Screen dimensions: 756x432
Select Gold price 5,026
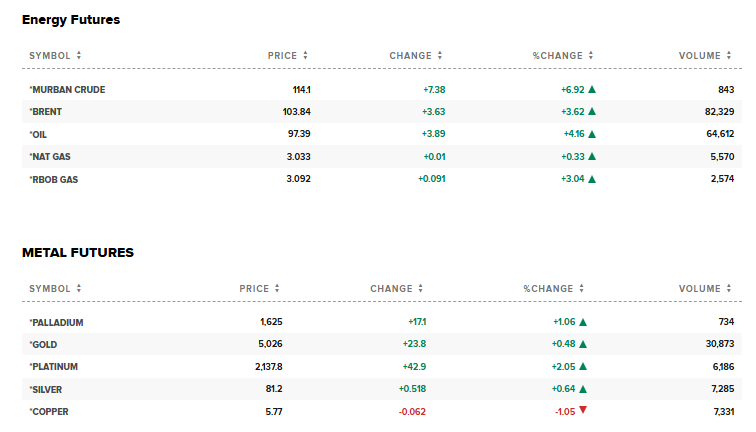click(x=270, y=344)
